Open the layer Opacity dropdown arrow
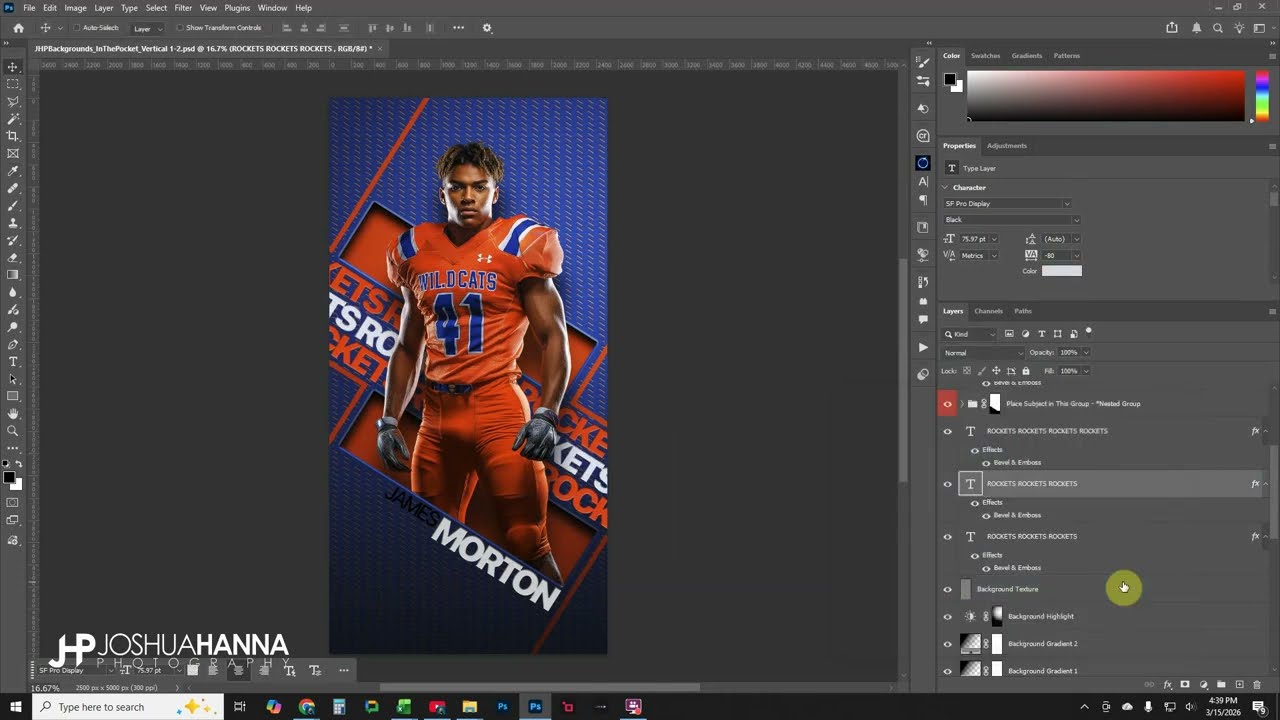This screenshot has height=720, width=1280. (x=1086, y=352)
